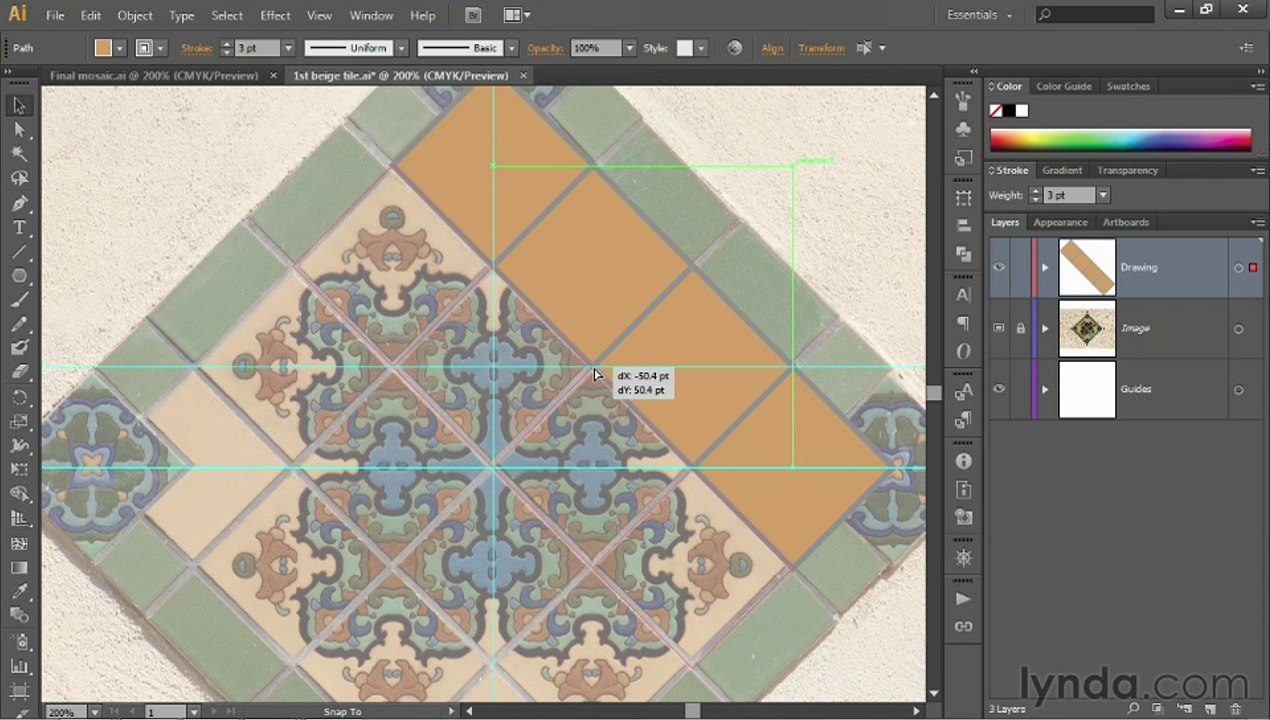
Task: Select the Lasso tool
Action: click(x=19, y=178)
